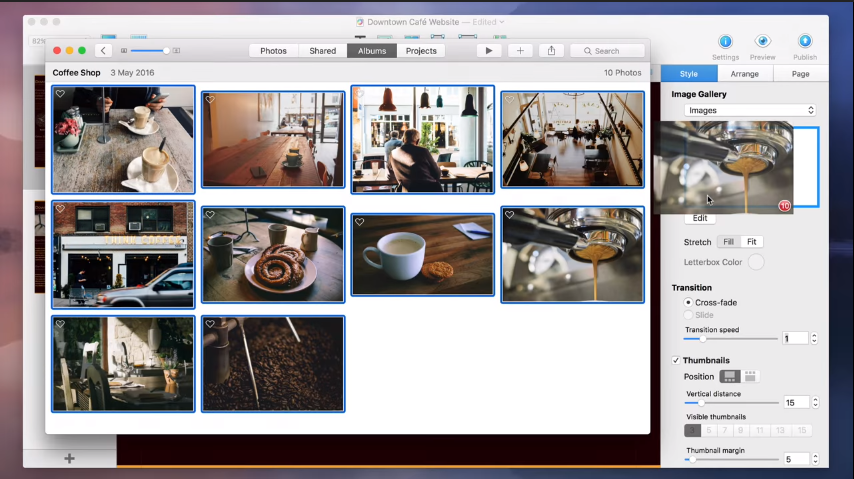Open the Settings icon in the toolbar
This screenshot has width=854, height=479.
[725, 42]
